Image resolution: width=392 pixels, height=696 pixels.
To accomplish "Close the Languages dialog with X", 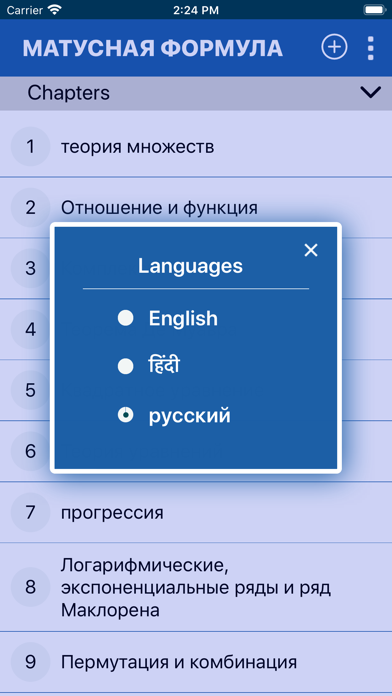I will 311,250.
